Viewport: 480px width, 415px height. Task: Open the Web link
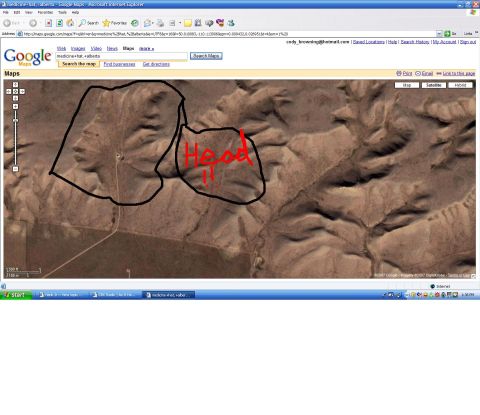61,49
